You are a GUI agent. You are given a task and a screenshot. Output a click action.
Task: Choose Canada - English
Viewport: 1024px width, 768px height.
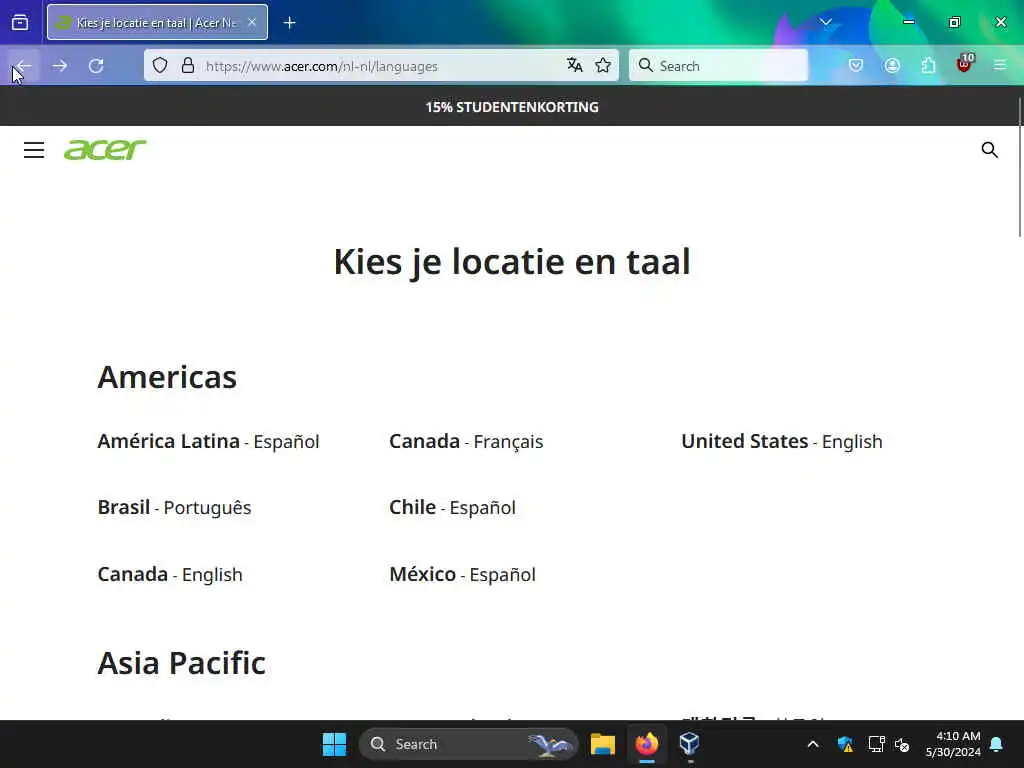[170, 575]
